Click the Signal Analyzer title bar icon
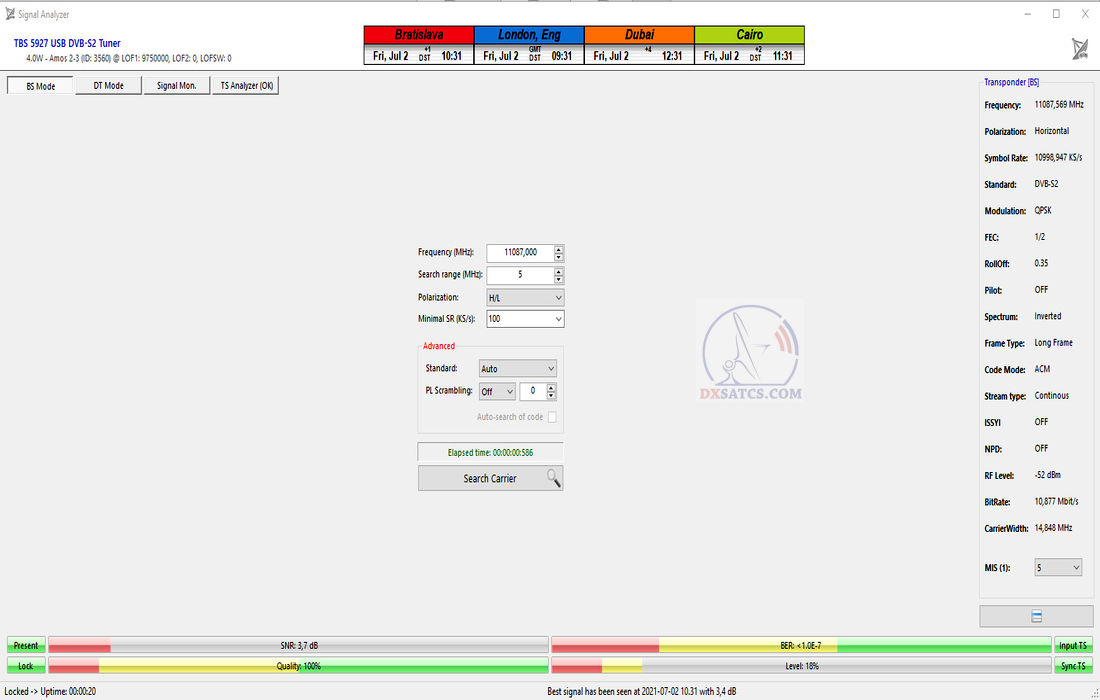Screen dimensions: 1100x700 pyautogui.click(x=10, y=14)
